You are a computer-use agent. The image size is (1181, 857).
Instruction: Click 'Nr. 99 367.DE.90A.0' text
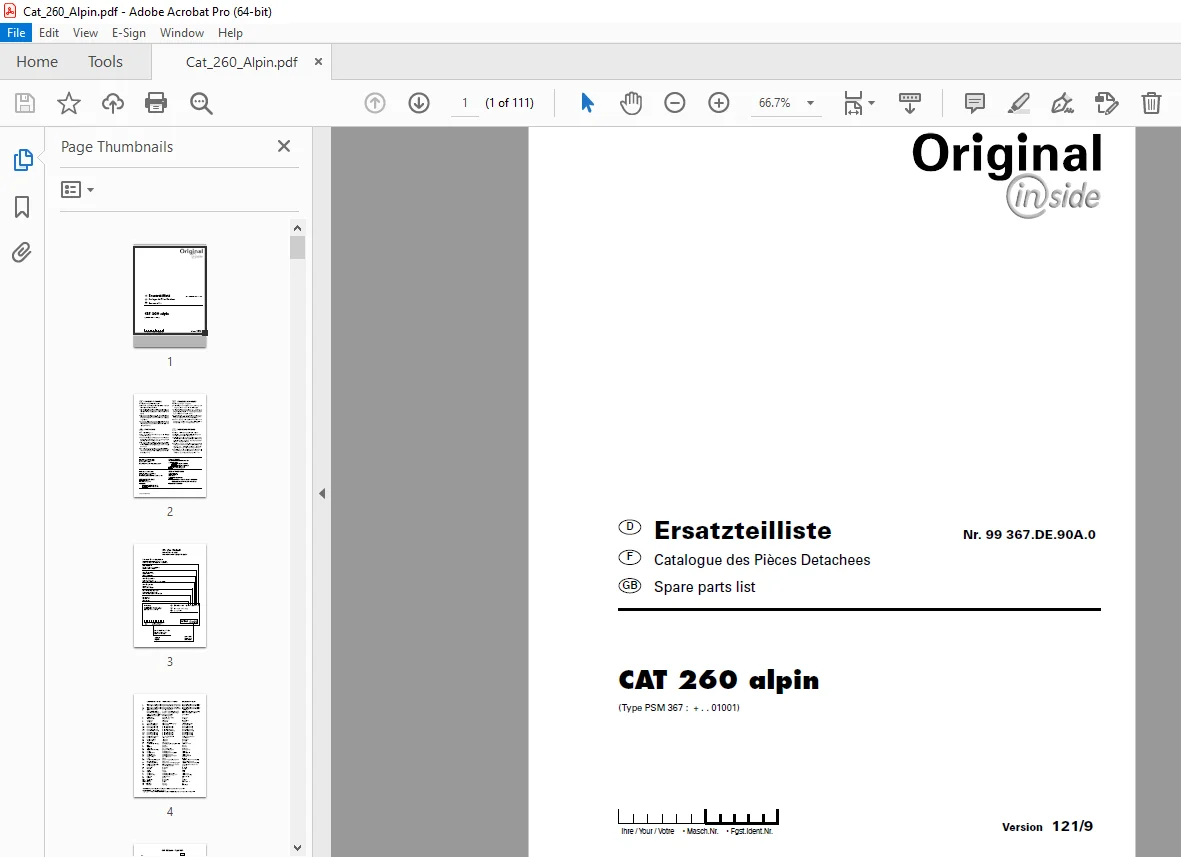(x=1029, y=535)
